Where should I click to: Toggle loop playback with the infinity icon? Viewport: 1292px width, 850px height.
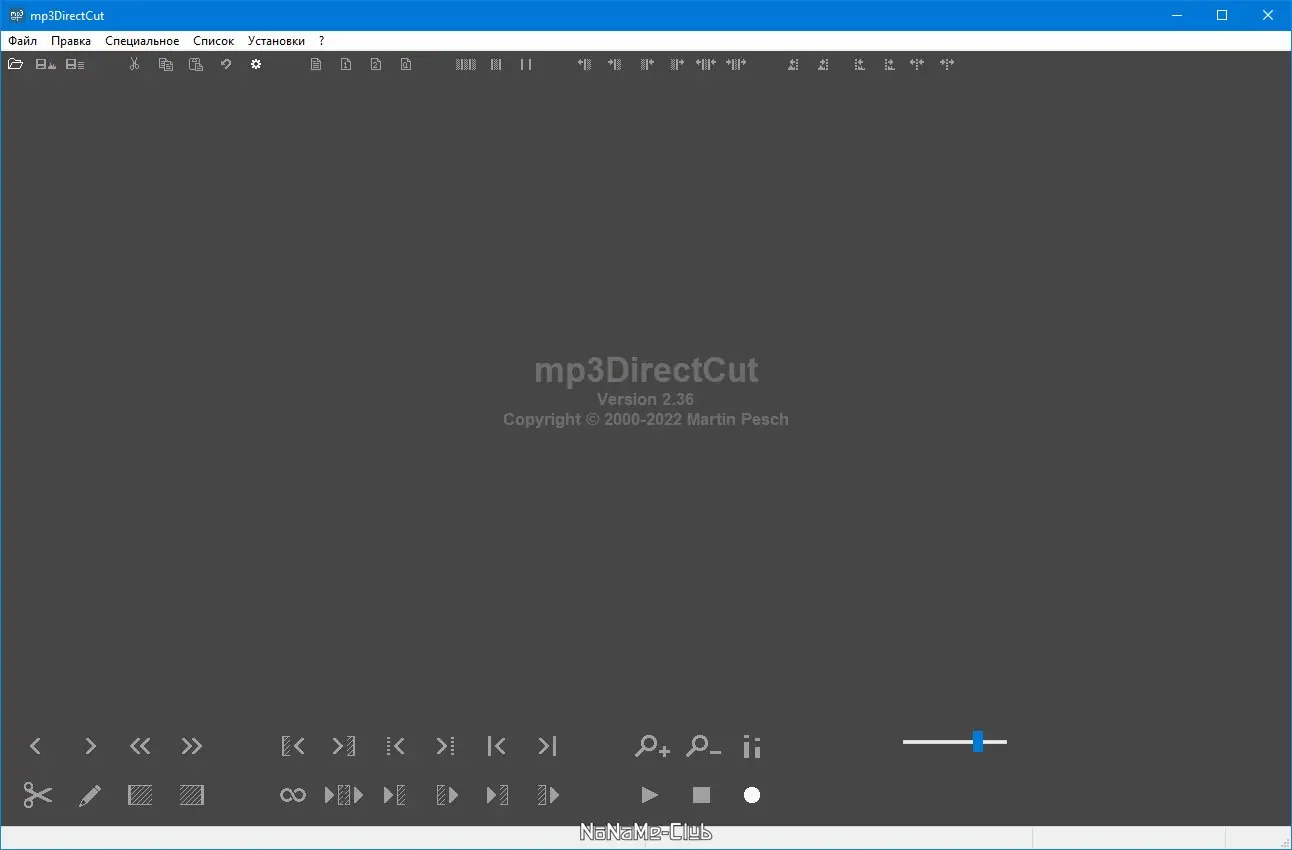(x=293, y=795)
